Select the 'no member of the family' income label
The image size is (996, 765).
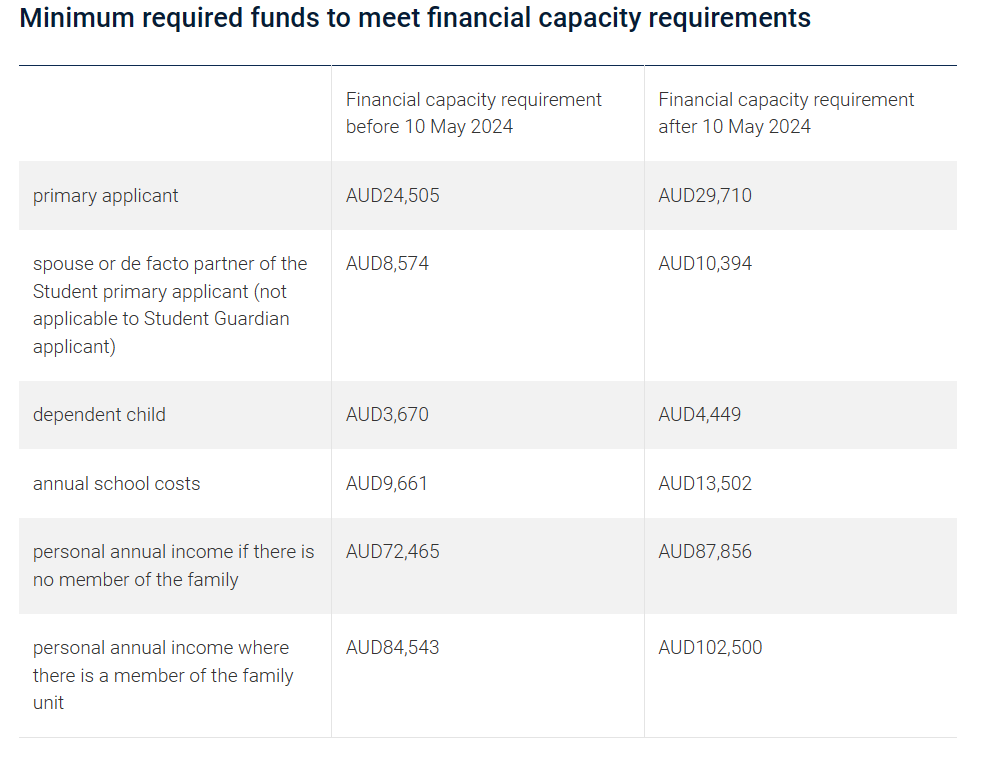tap(173, 566)
